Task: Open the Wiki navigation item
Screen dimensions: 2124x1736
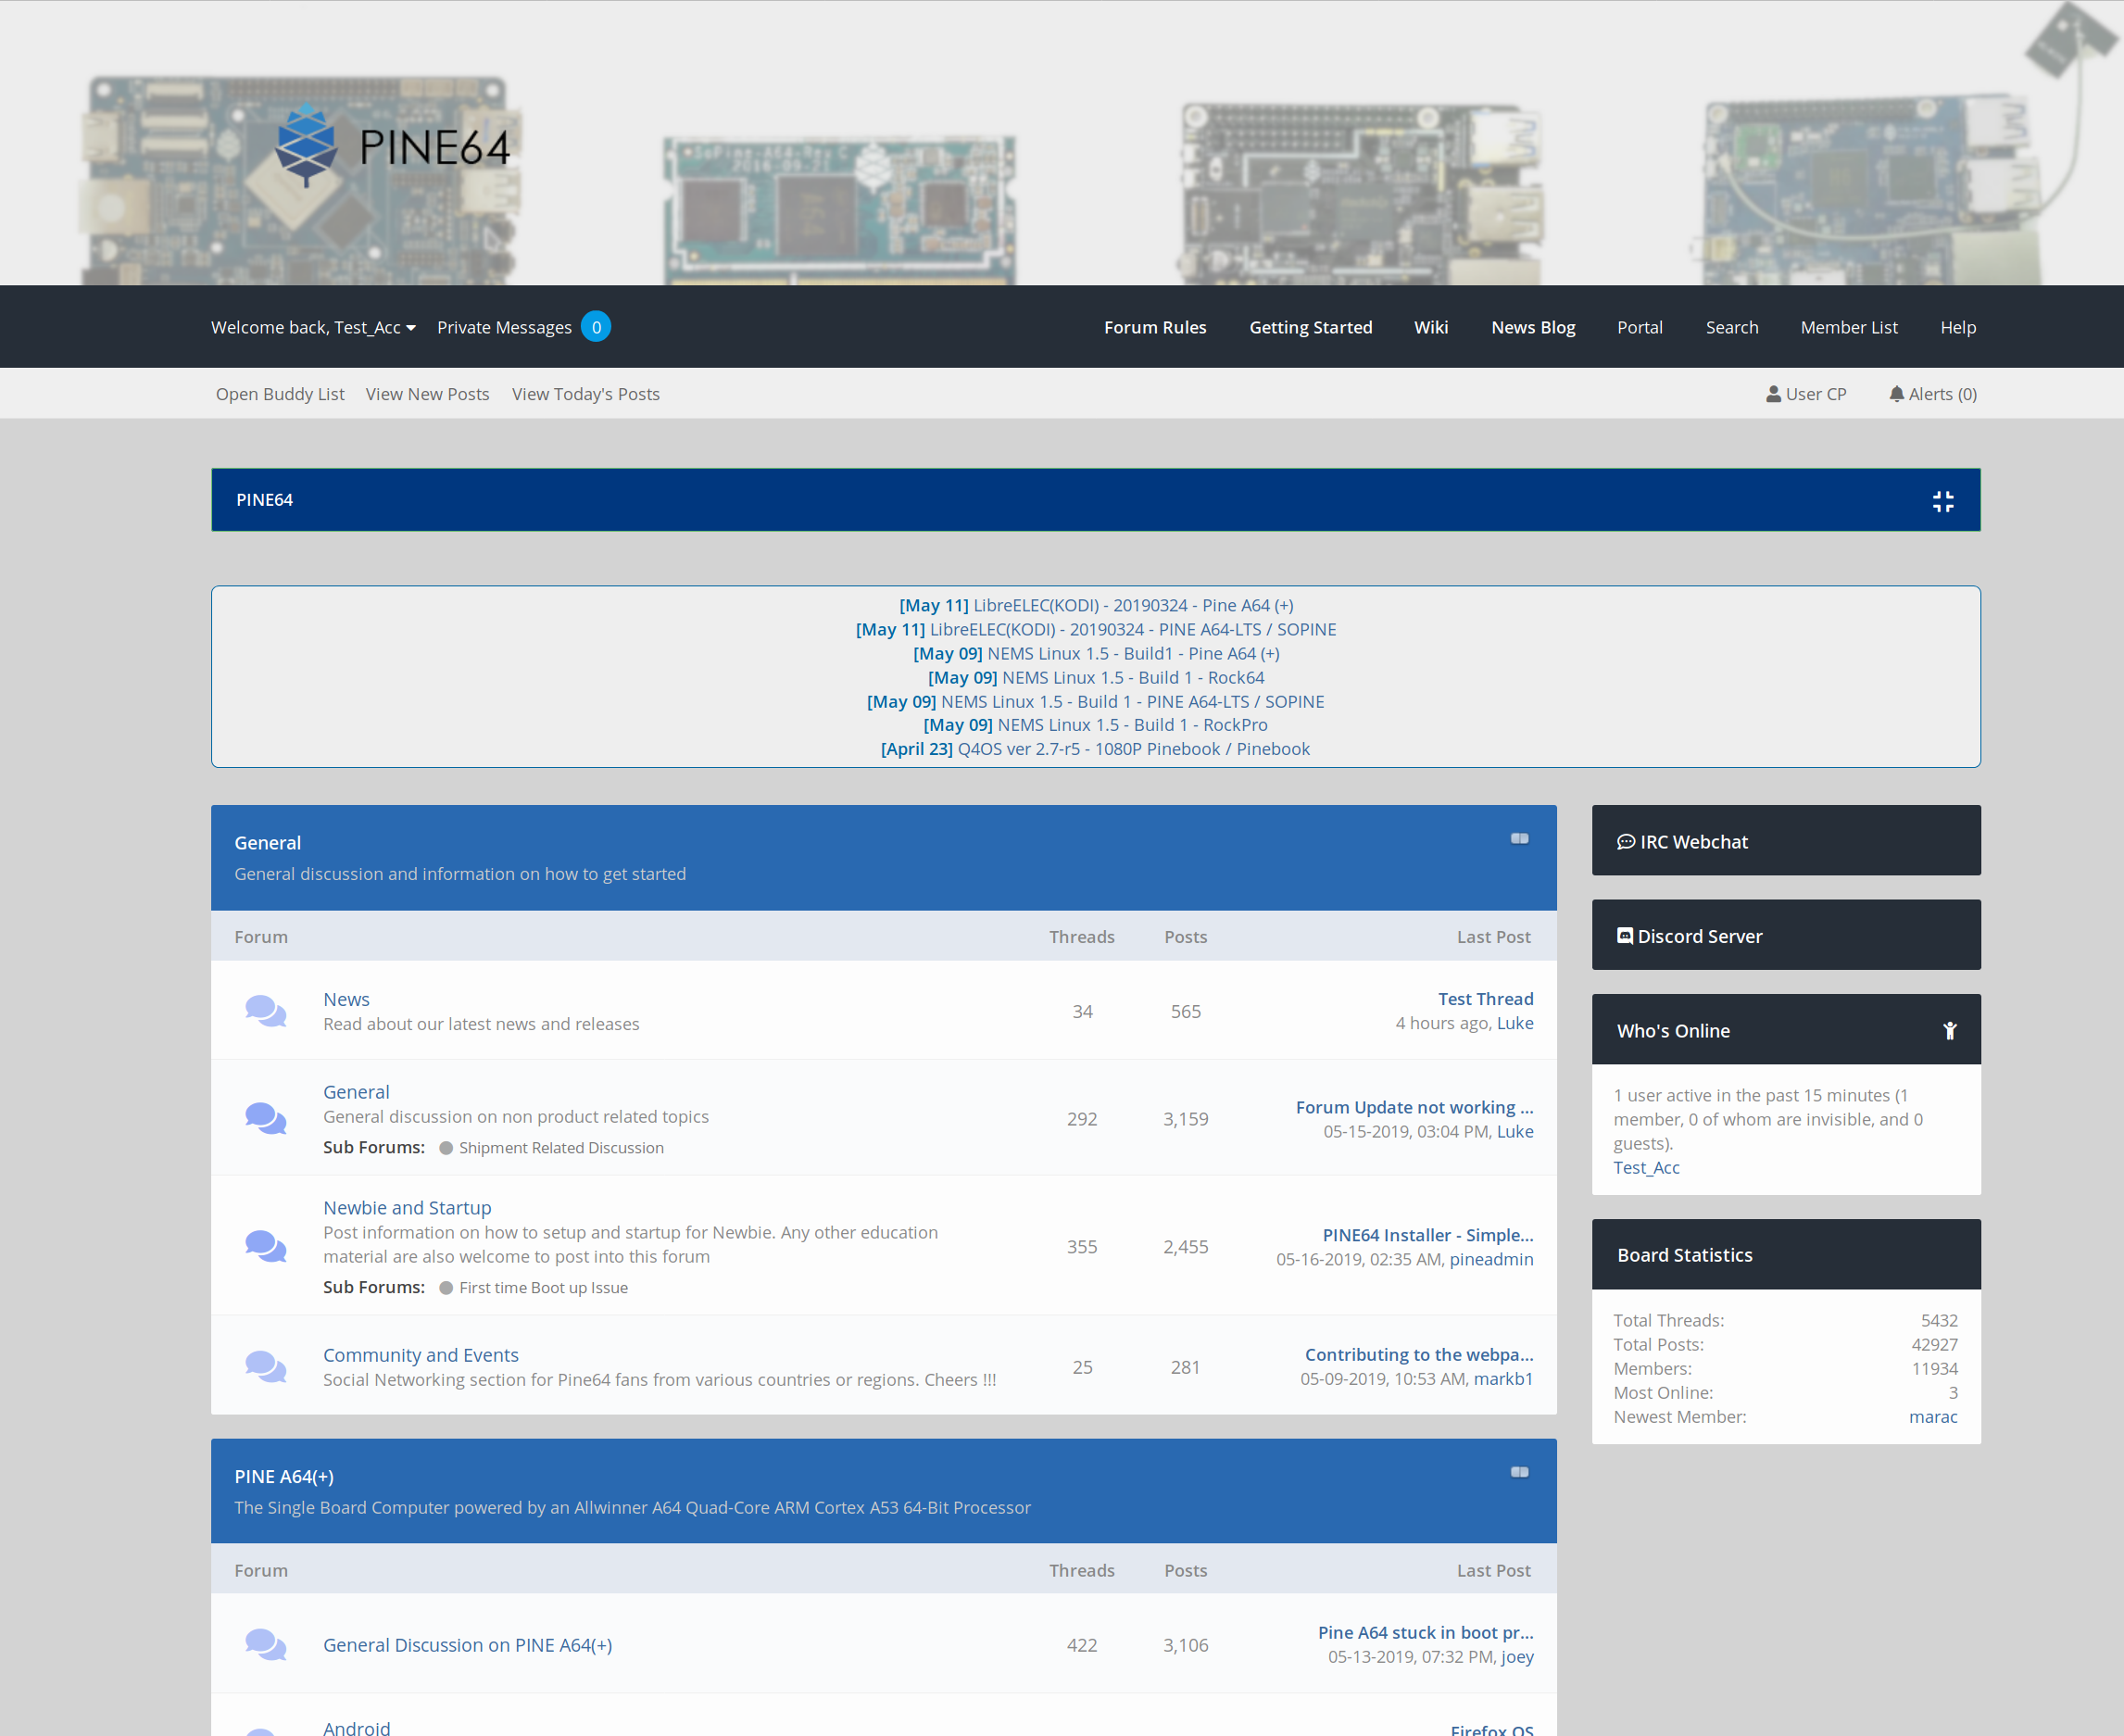Action: pyautogui.click(x=1431, y=327)
